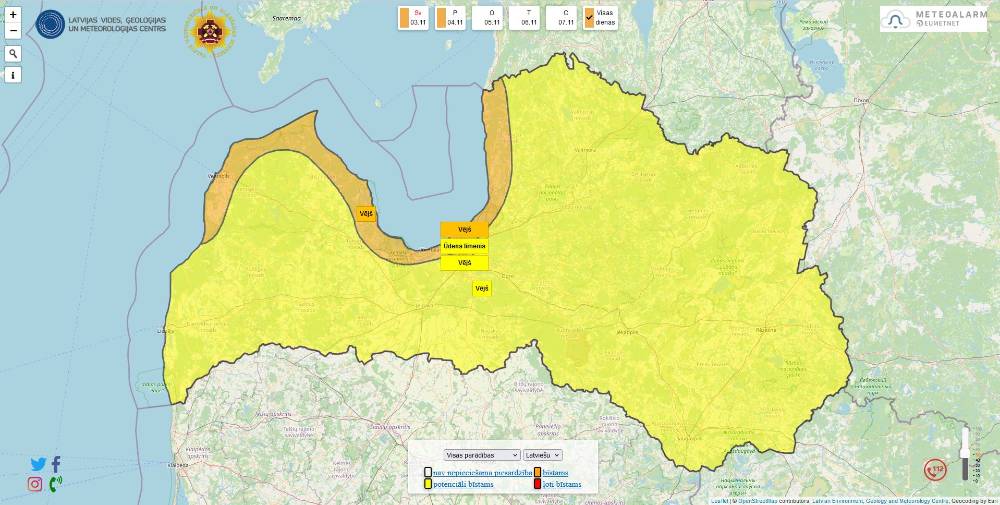Zoom out of the map
This screenshot has width=1000, height=505.
coord(13,31)
